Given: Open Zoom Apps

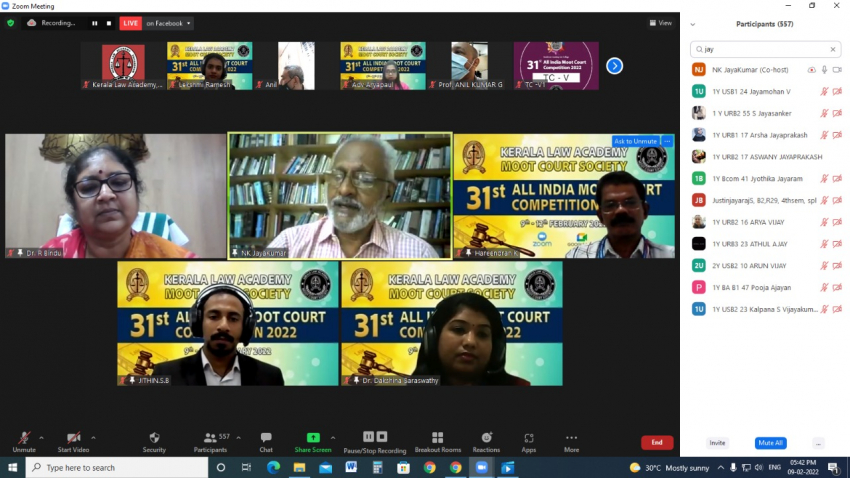Looking at the screenshot, I should 529,442.
